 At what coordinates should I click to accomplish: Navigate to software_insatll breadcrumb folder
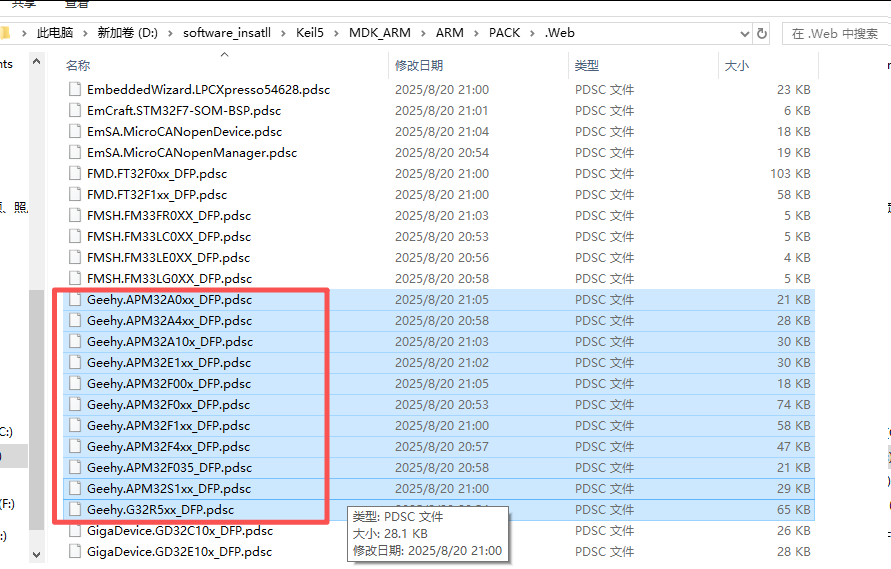pos(227,33)
